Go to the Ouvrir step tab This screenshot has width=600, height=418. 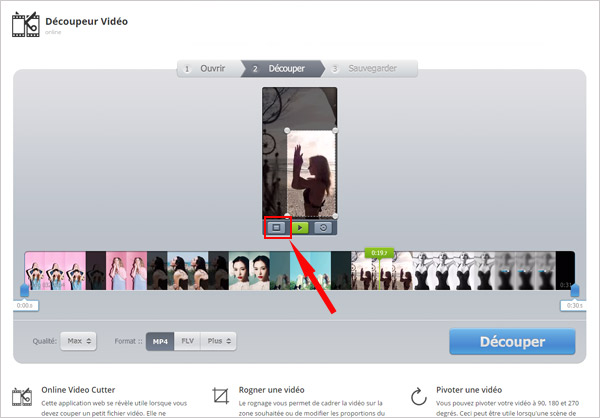209,69
